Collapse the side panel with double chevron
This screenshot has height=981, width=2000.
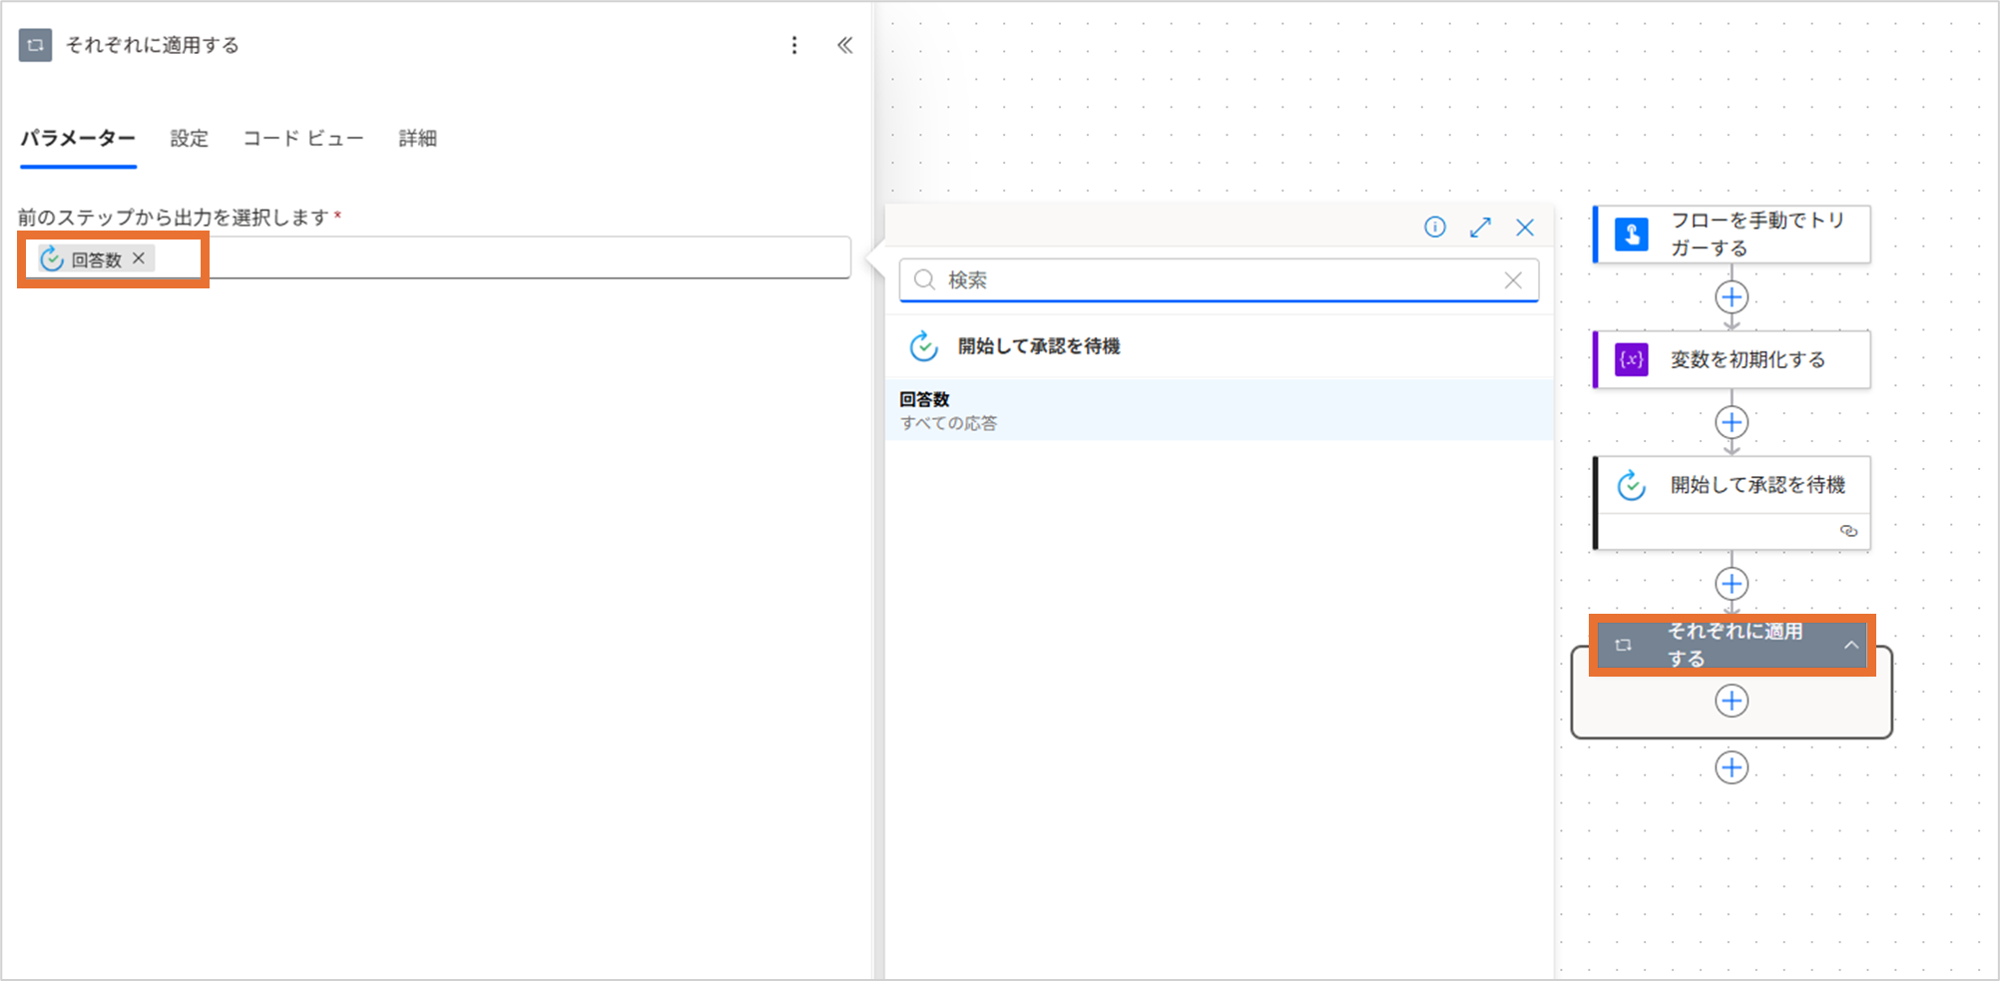(x=845, y=45)
